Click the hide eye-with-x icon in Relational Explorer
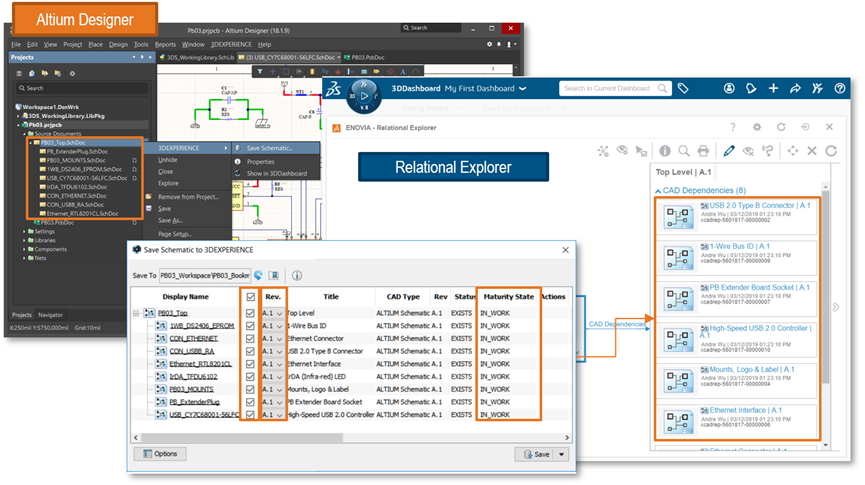This screenshot has width=865, height=485. pos(748,151)
